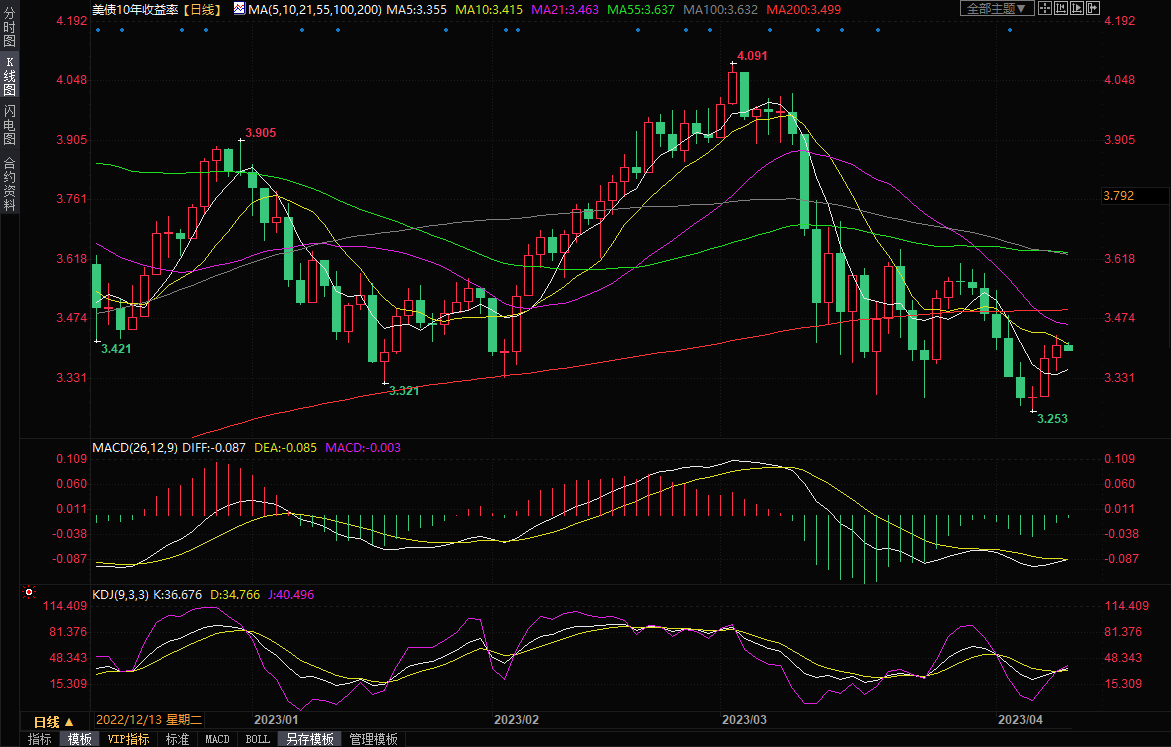
Task: Open the 全部主题 theme dropdown
Action: point(997,8)
